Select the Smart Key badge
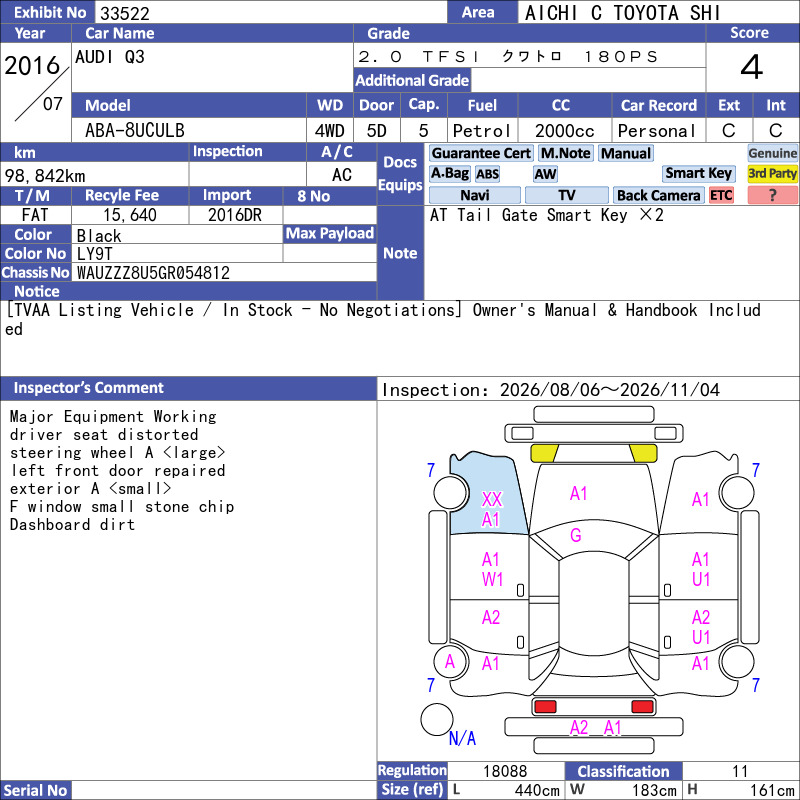Image resolution: width=800 pixels, height=800 pixels. [x=698, y=173]
